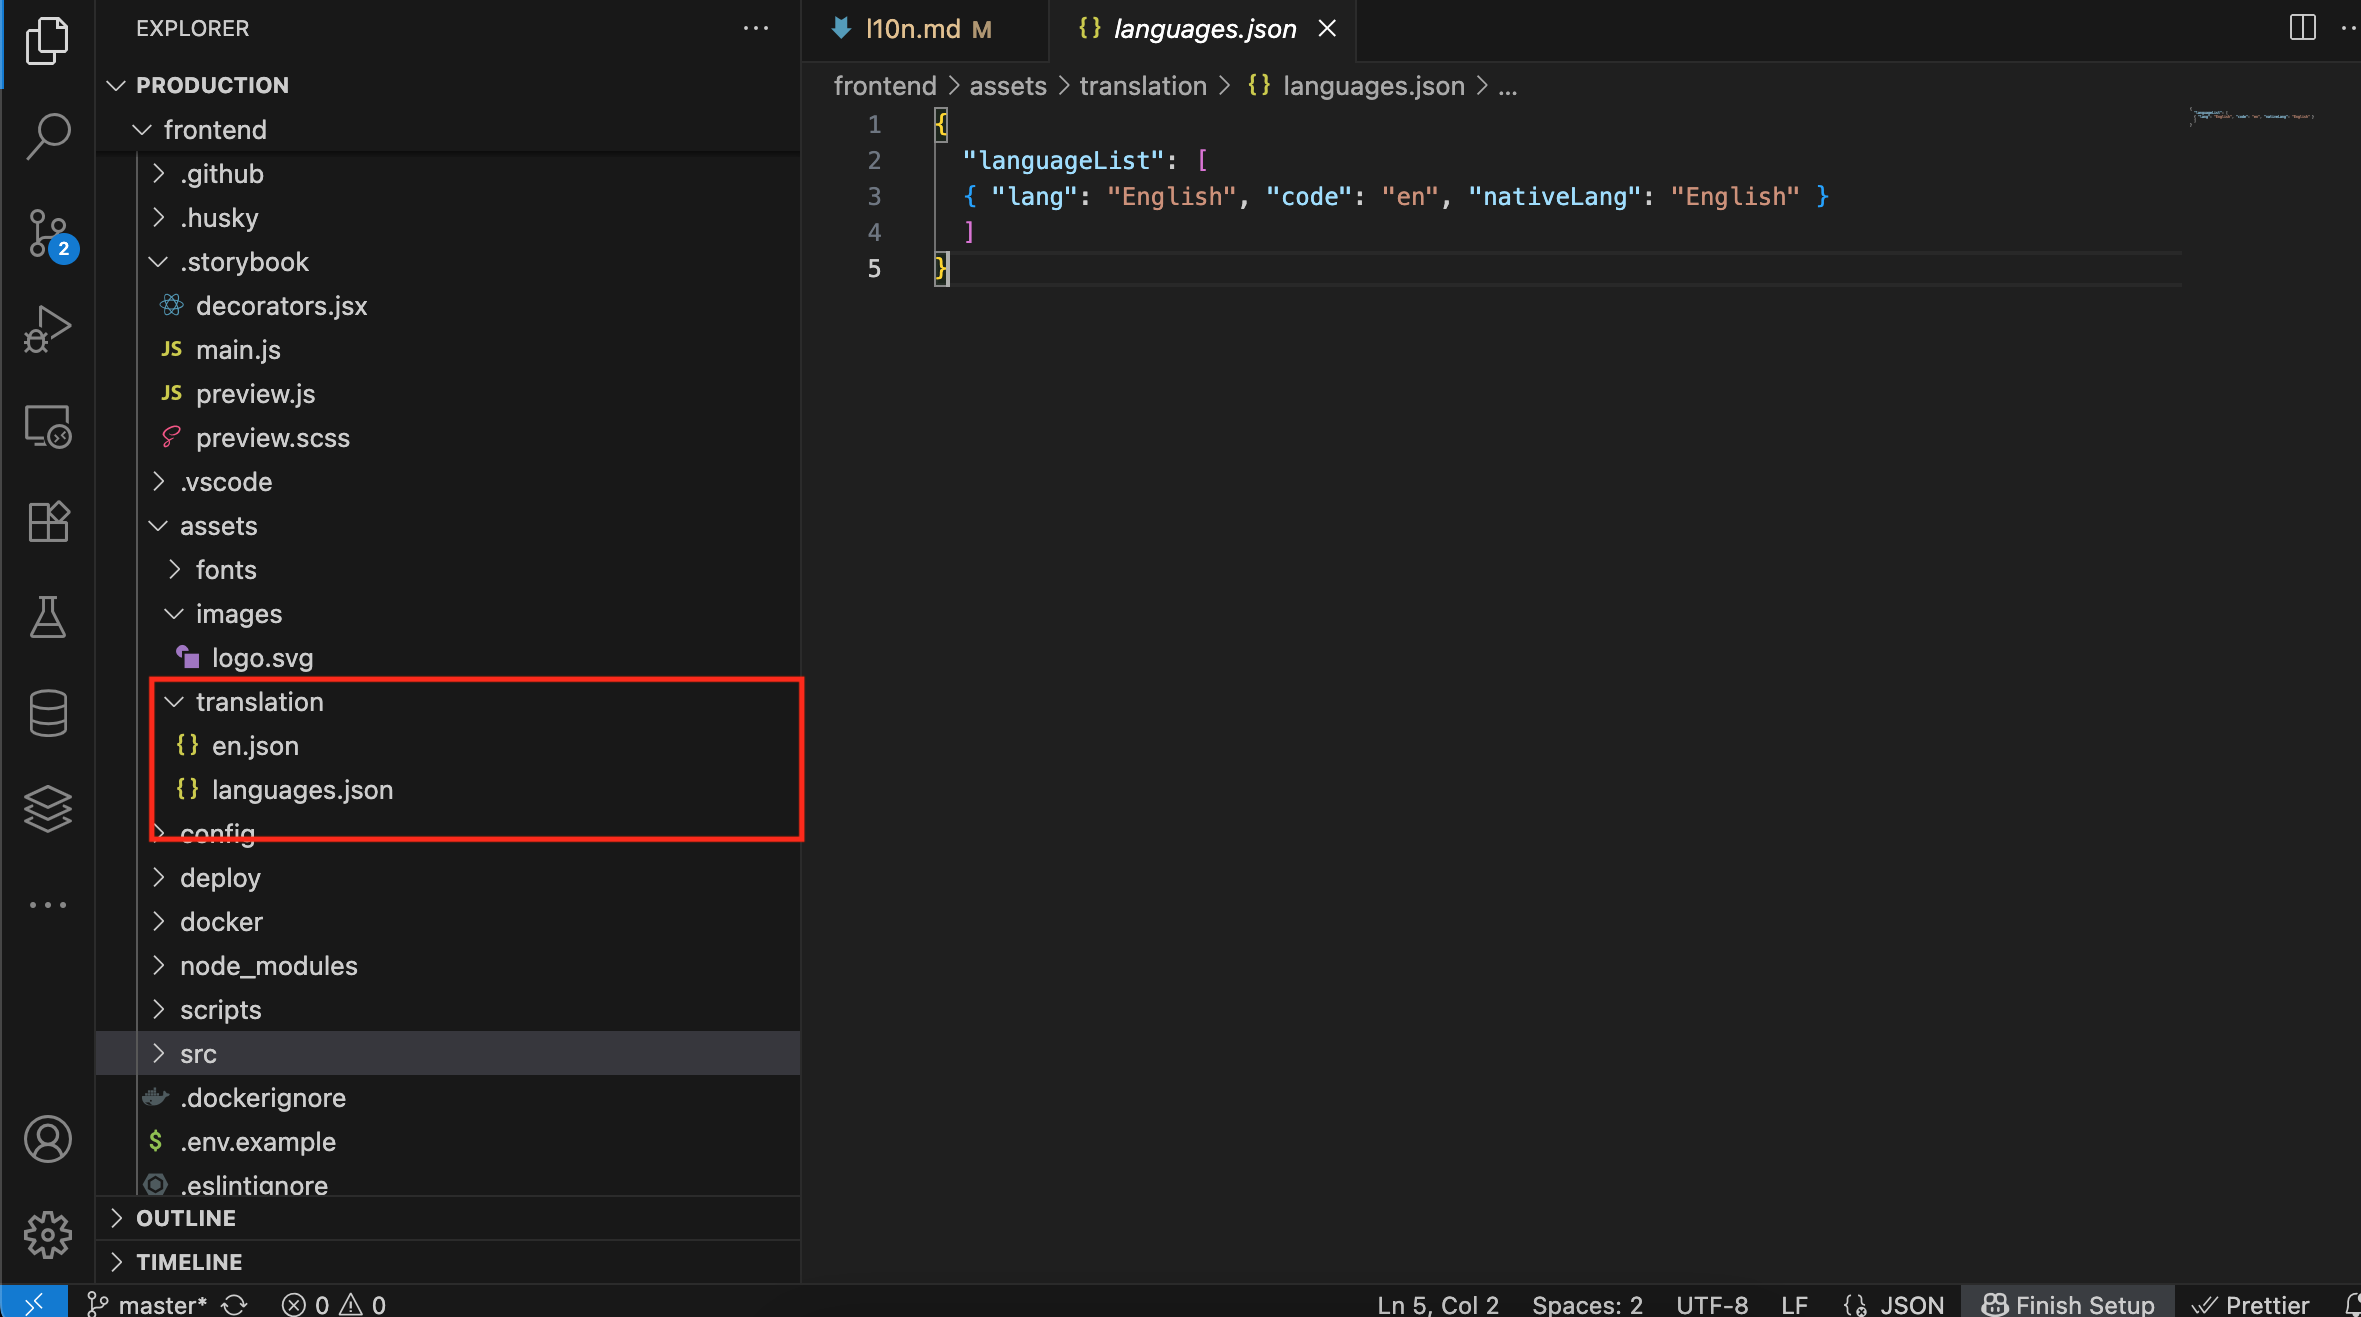The width and height of the screenshot is (2361, 1317).
Task: Open Source Control view with badge 2
Action: (x=47, y=233)
